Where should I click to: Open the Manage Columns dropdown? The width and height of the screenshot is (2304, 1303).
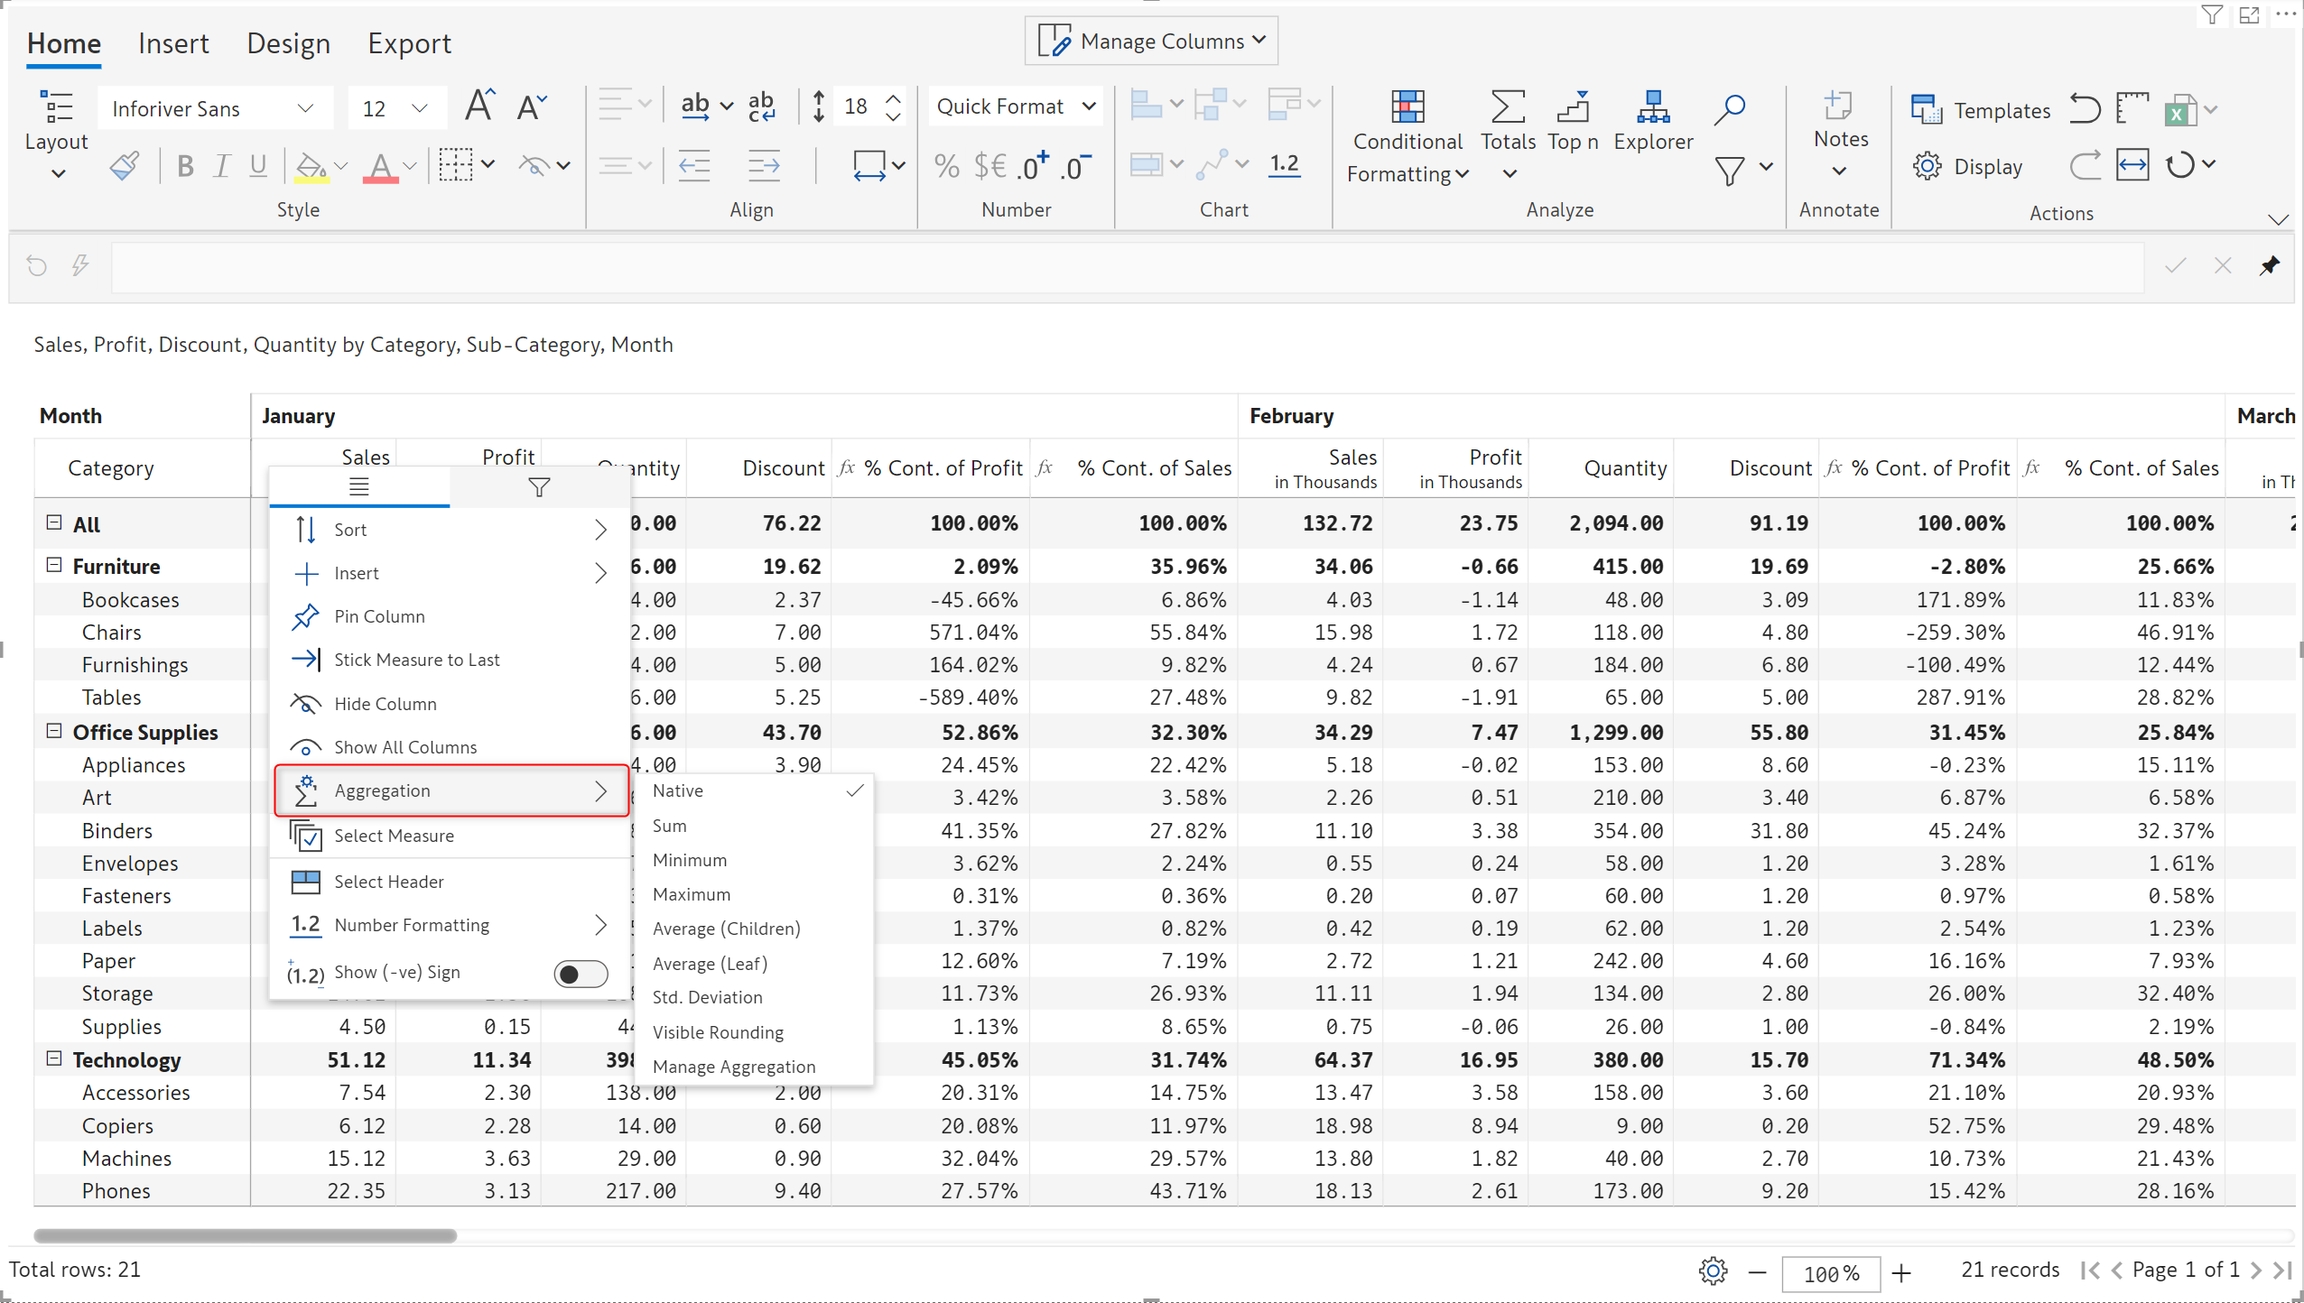click(x=1151, y=41)
